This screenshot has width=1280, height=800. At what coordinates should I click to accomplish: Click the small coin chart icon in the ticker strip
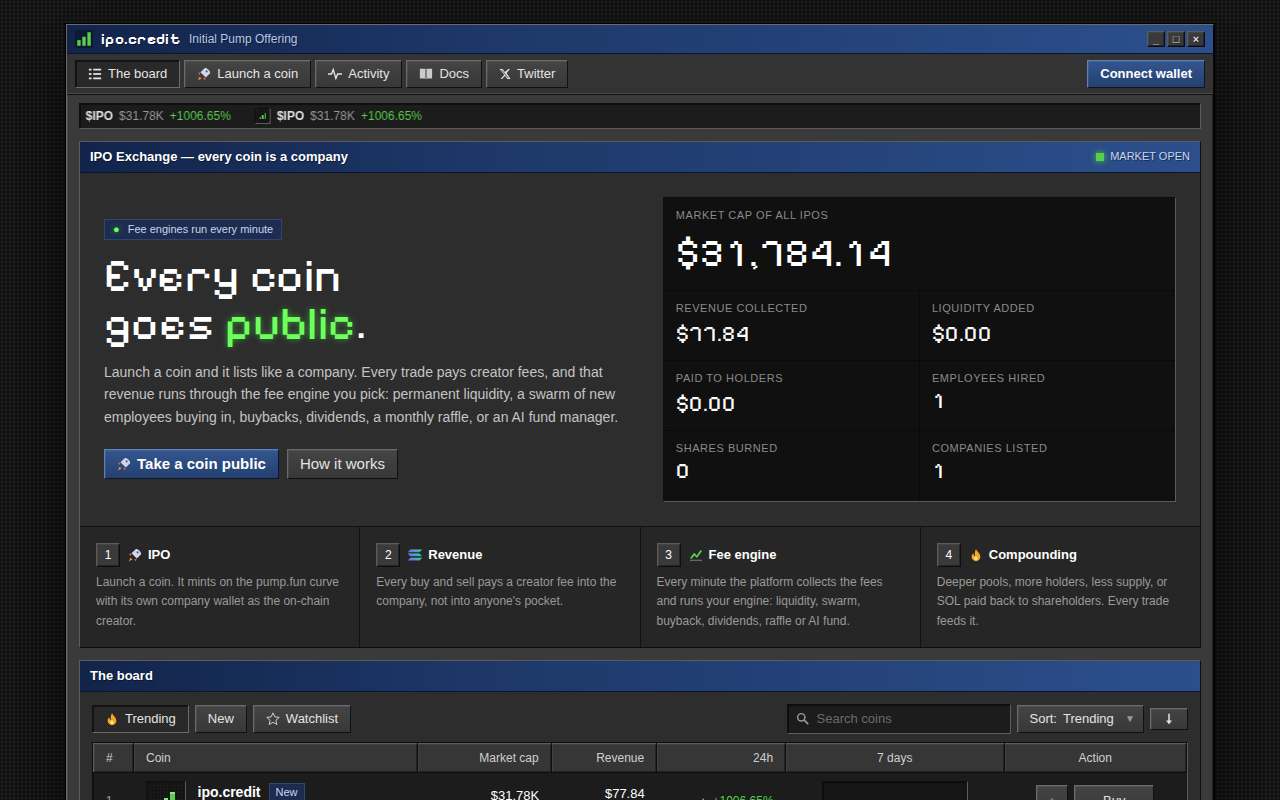[263, 116]
